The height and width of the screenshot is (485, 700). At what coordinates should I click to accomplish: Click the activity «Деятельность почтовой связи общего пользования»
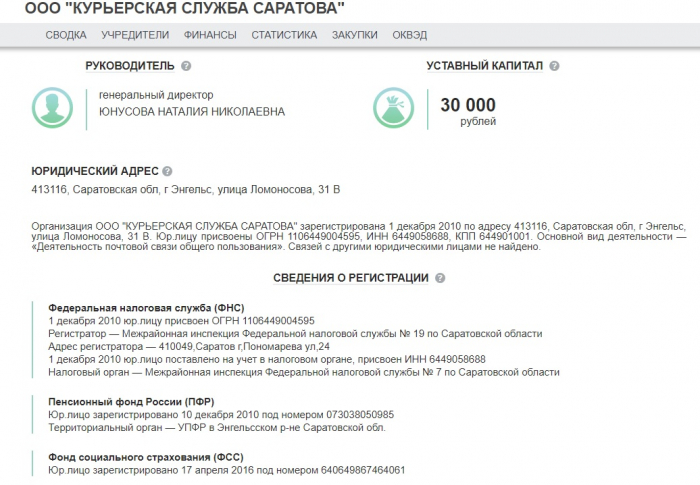tap(158, 247)
